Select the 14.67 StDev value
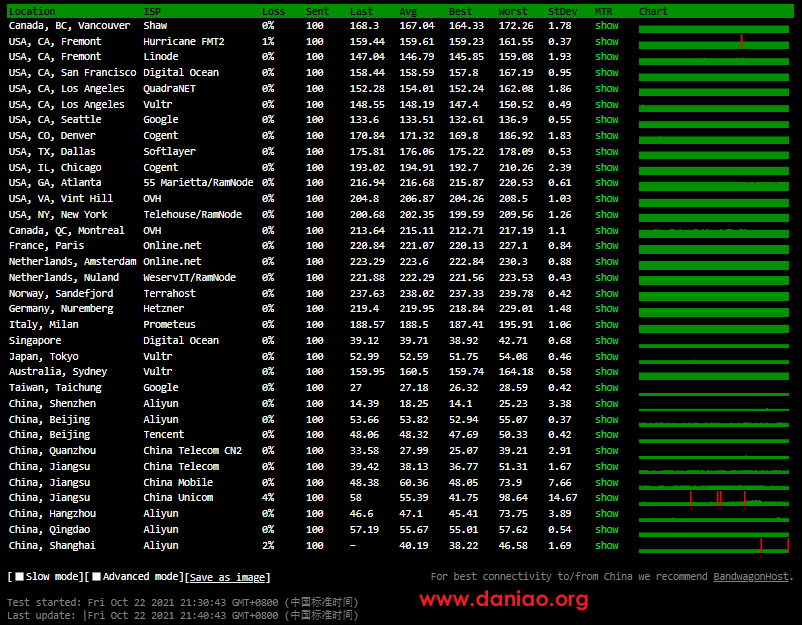This screenshot has width=802, height=625. (563, 497)
